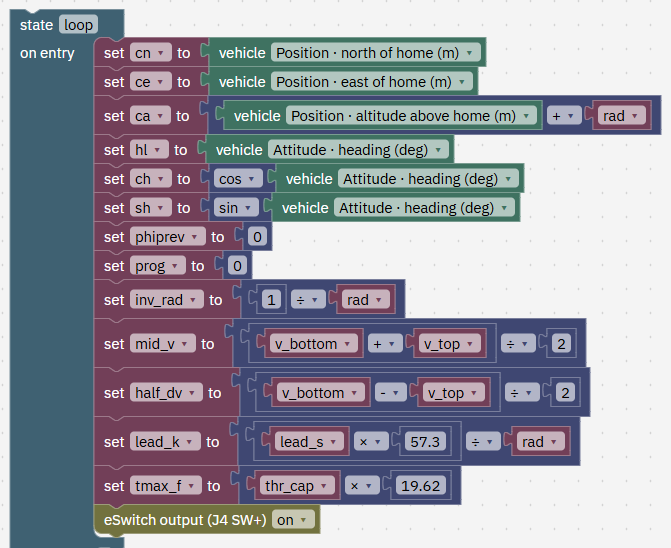
Task: Change the ÷ operator in lead_k row
Action: (483, 442)
